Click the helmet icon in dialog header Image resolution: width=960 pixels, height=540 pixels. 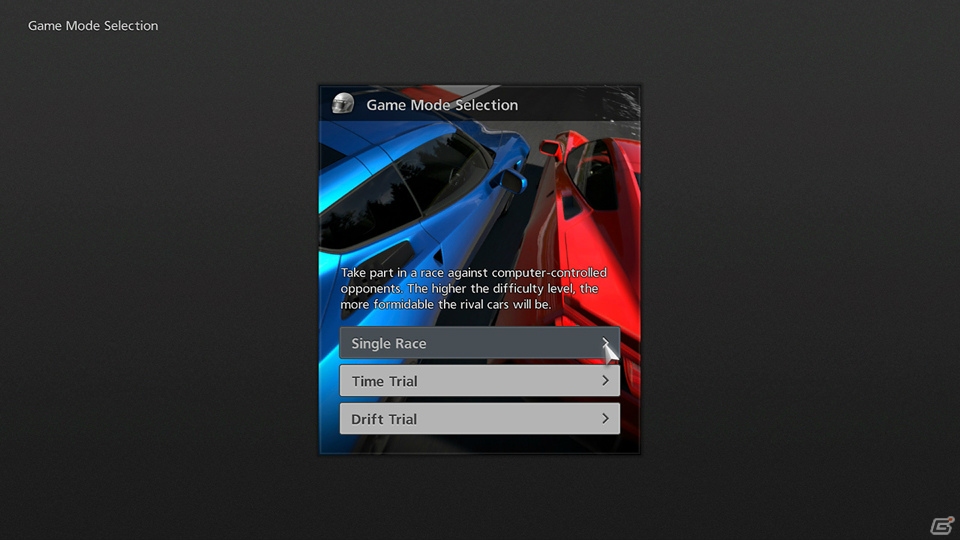point(343,103)
